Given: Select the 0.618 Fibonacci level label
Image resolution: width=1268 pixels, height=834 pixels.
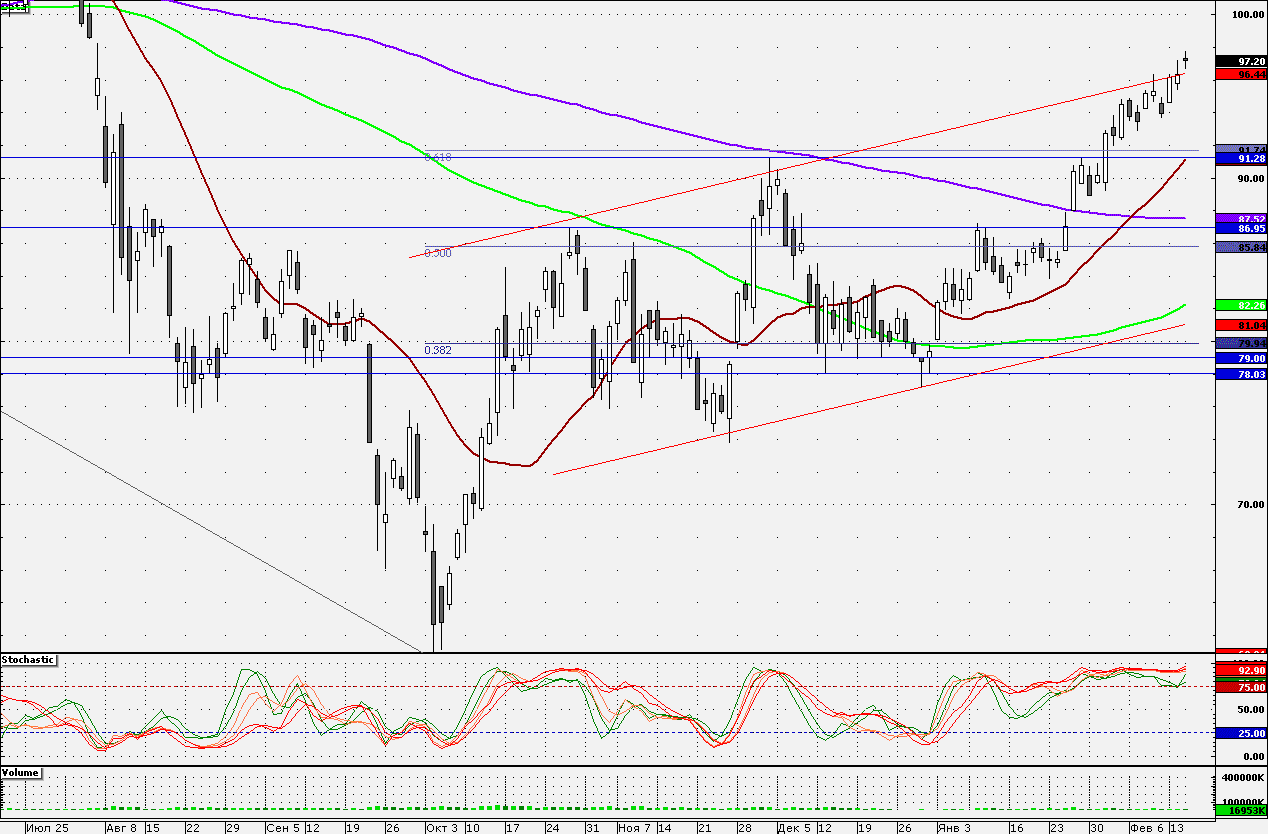Looking at the screenshot, I should pyautogui.click(x=438, y=157).
